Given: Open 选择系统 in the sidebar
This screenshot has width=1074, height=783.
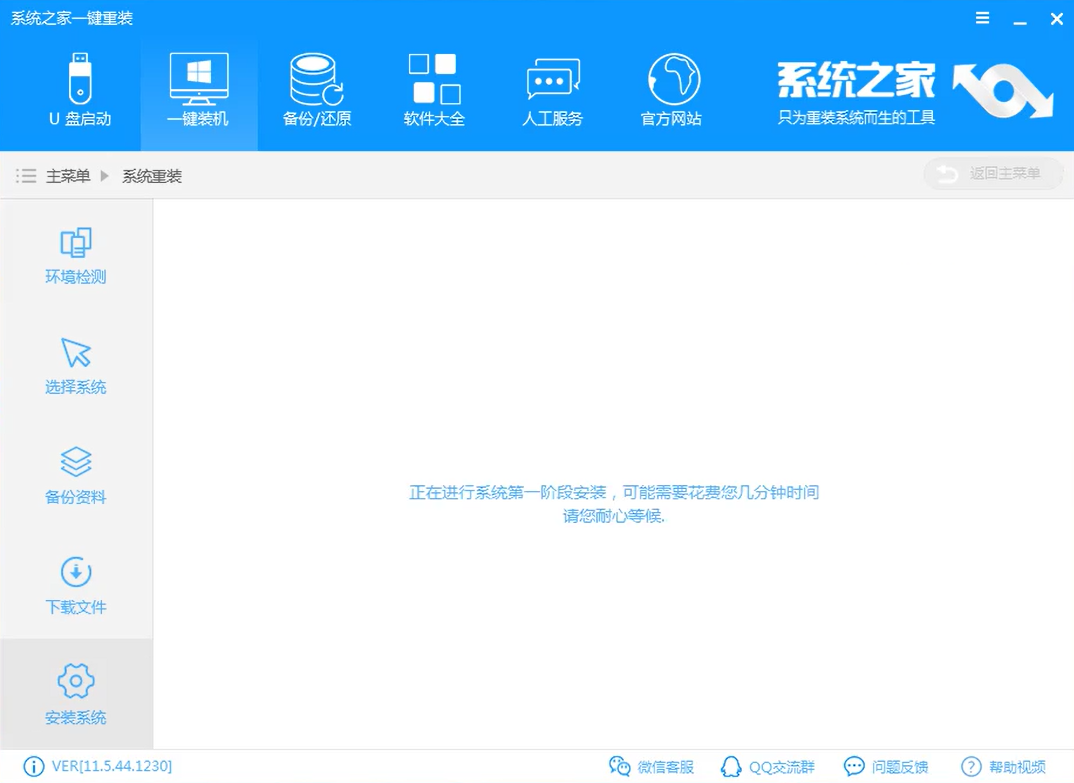Looking at the screenshot, I should coord(75,365).
